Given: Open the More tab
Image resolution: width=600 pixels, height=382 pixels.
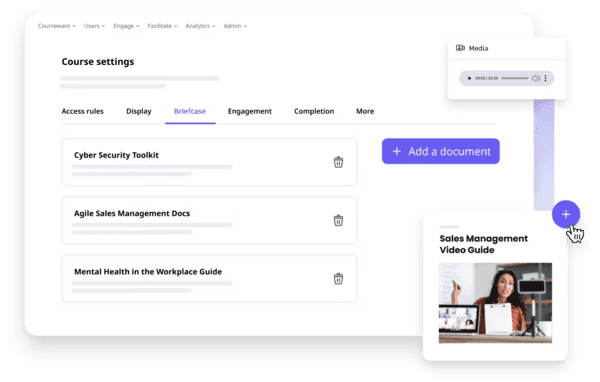Looking at the screenshot, I should tap(365, 111).
